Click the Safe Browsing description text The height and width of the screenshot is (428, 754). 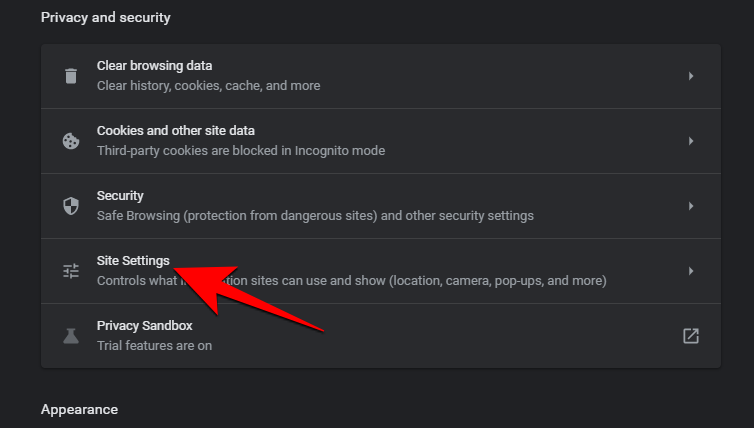point(315,216)
